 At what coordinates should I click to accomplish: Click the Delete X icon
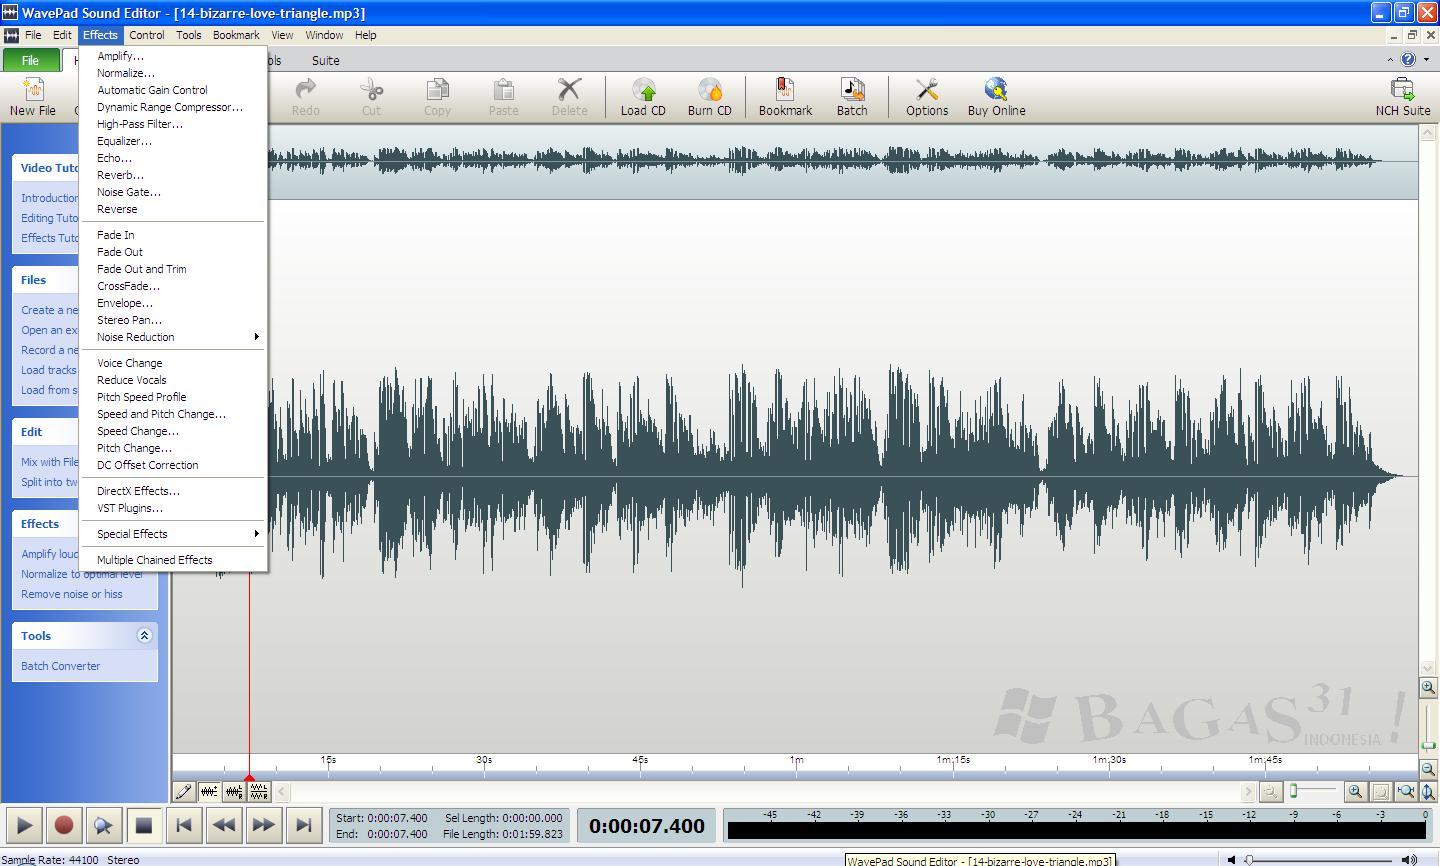coord(569,97)
